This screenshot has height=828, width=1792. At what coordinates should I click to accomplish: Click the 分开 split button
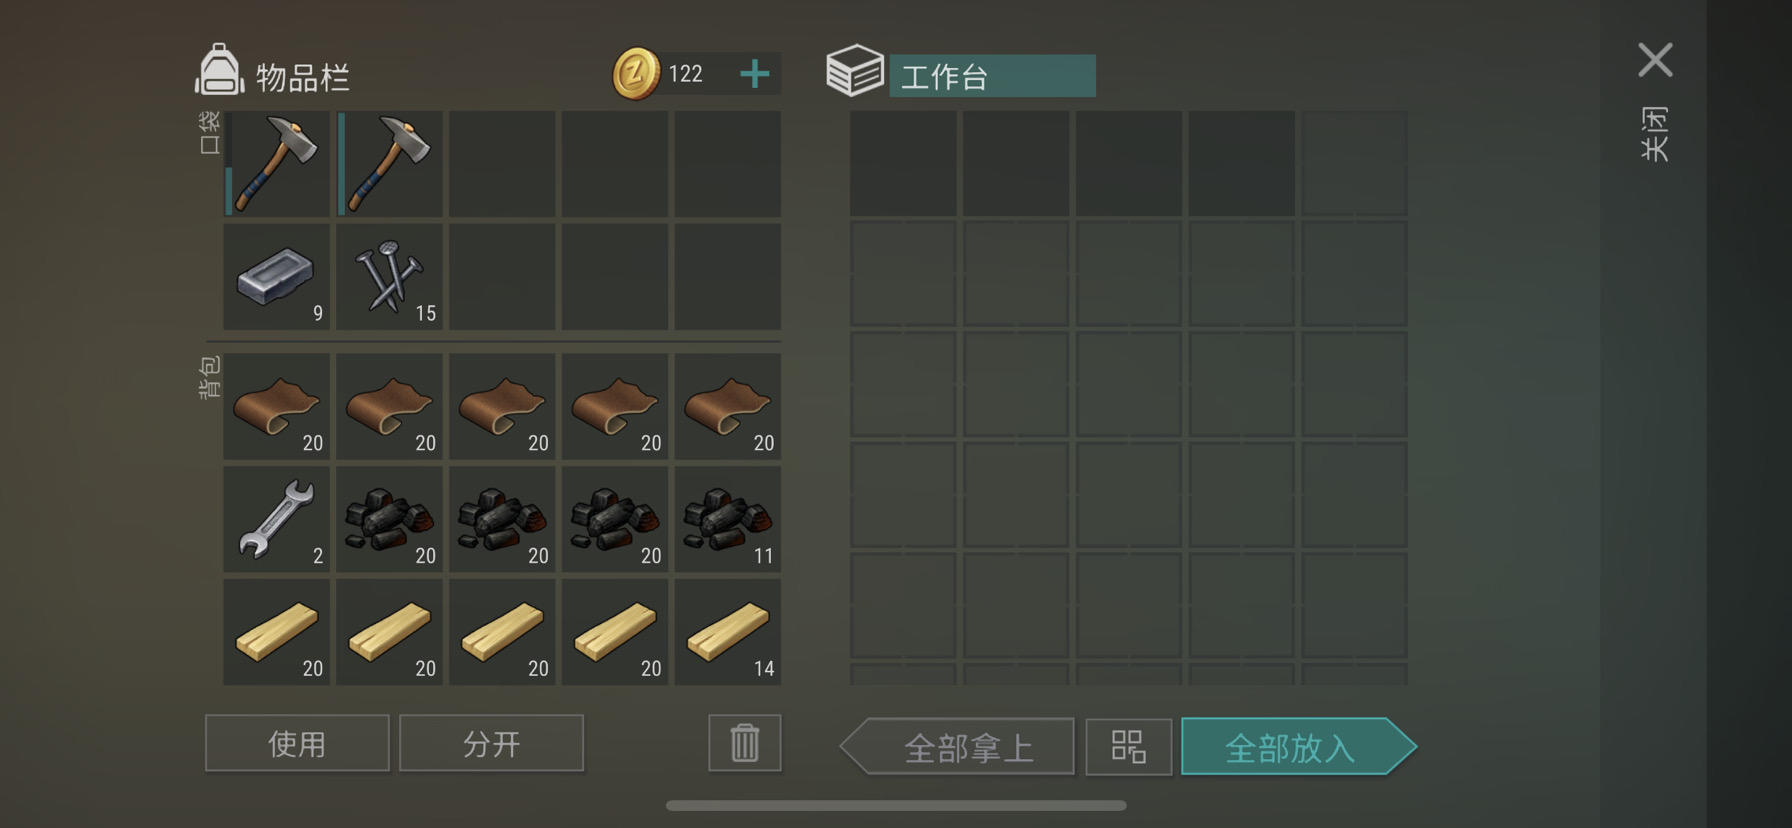click(x=491, y=743)
